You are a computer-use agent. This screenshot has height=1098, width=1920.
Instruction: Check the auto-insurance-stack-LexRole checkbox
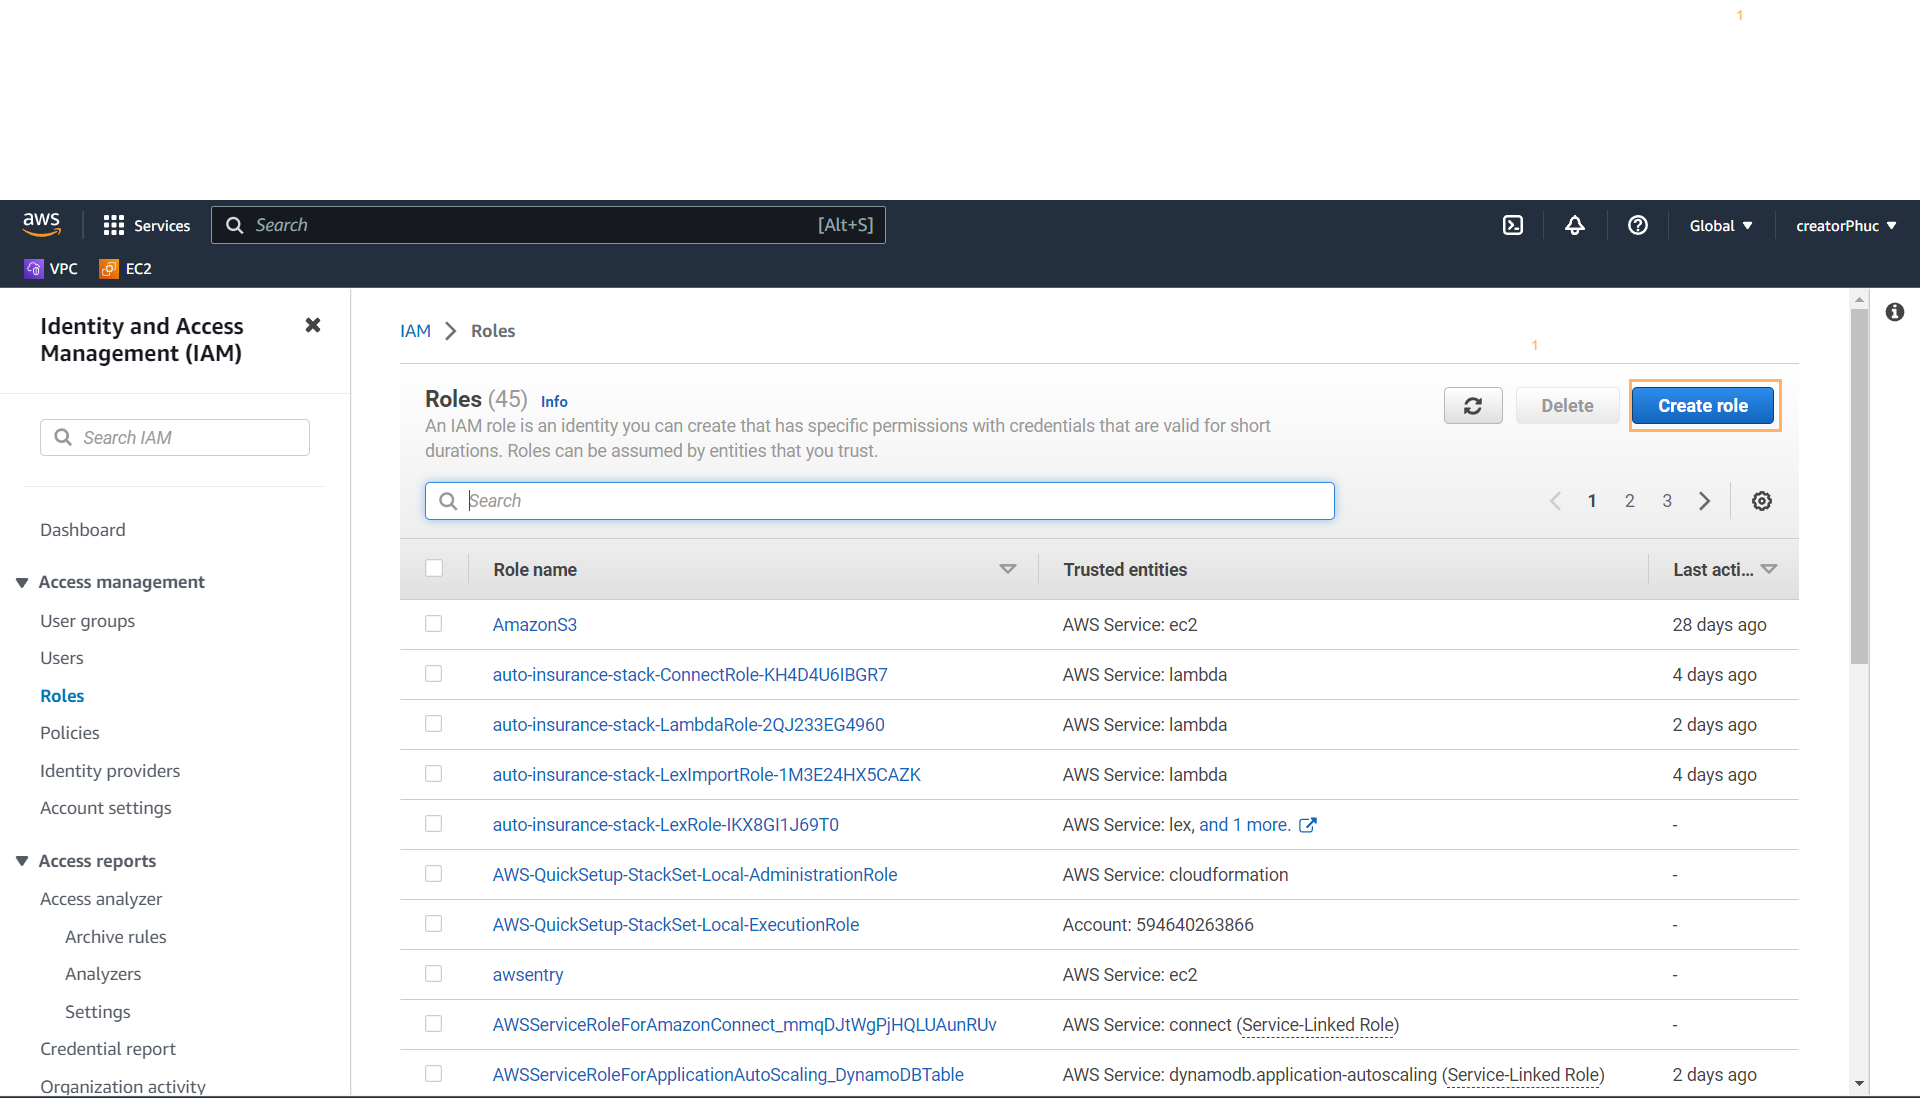click(x=434, y=824)
